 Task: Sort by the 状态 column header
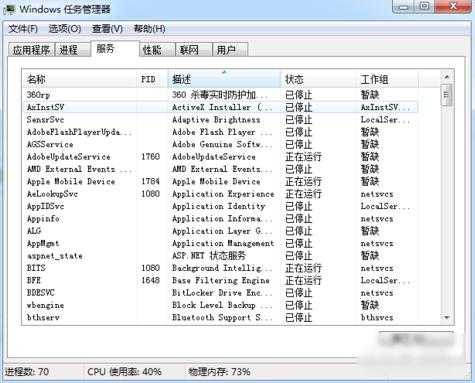click(x=318, y=79)
